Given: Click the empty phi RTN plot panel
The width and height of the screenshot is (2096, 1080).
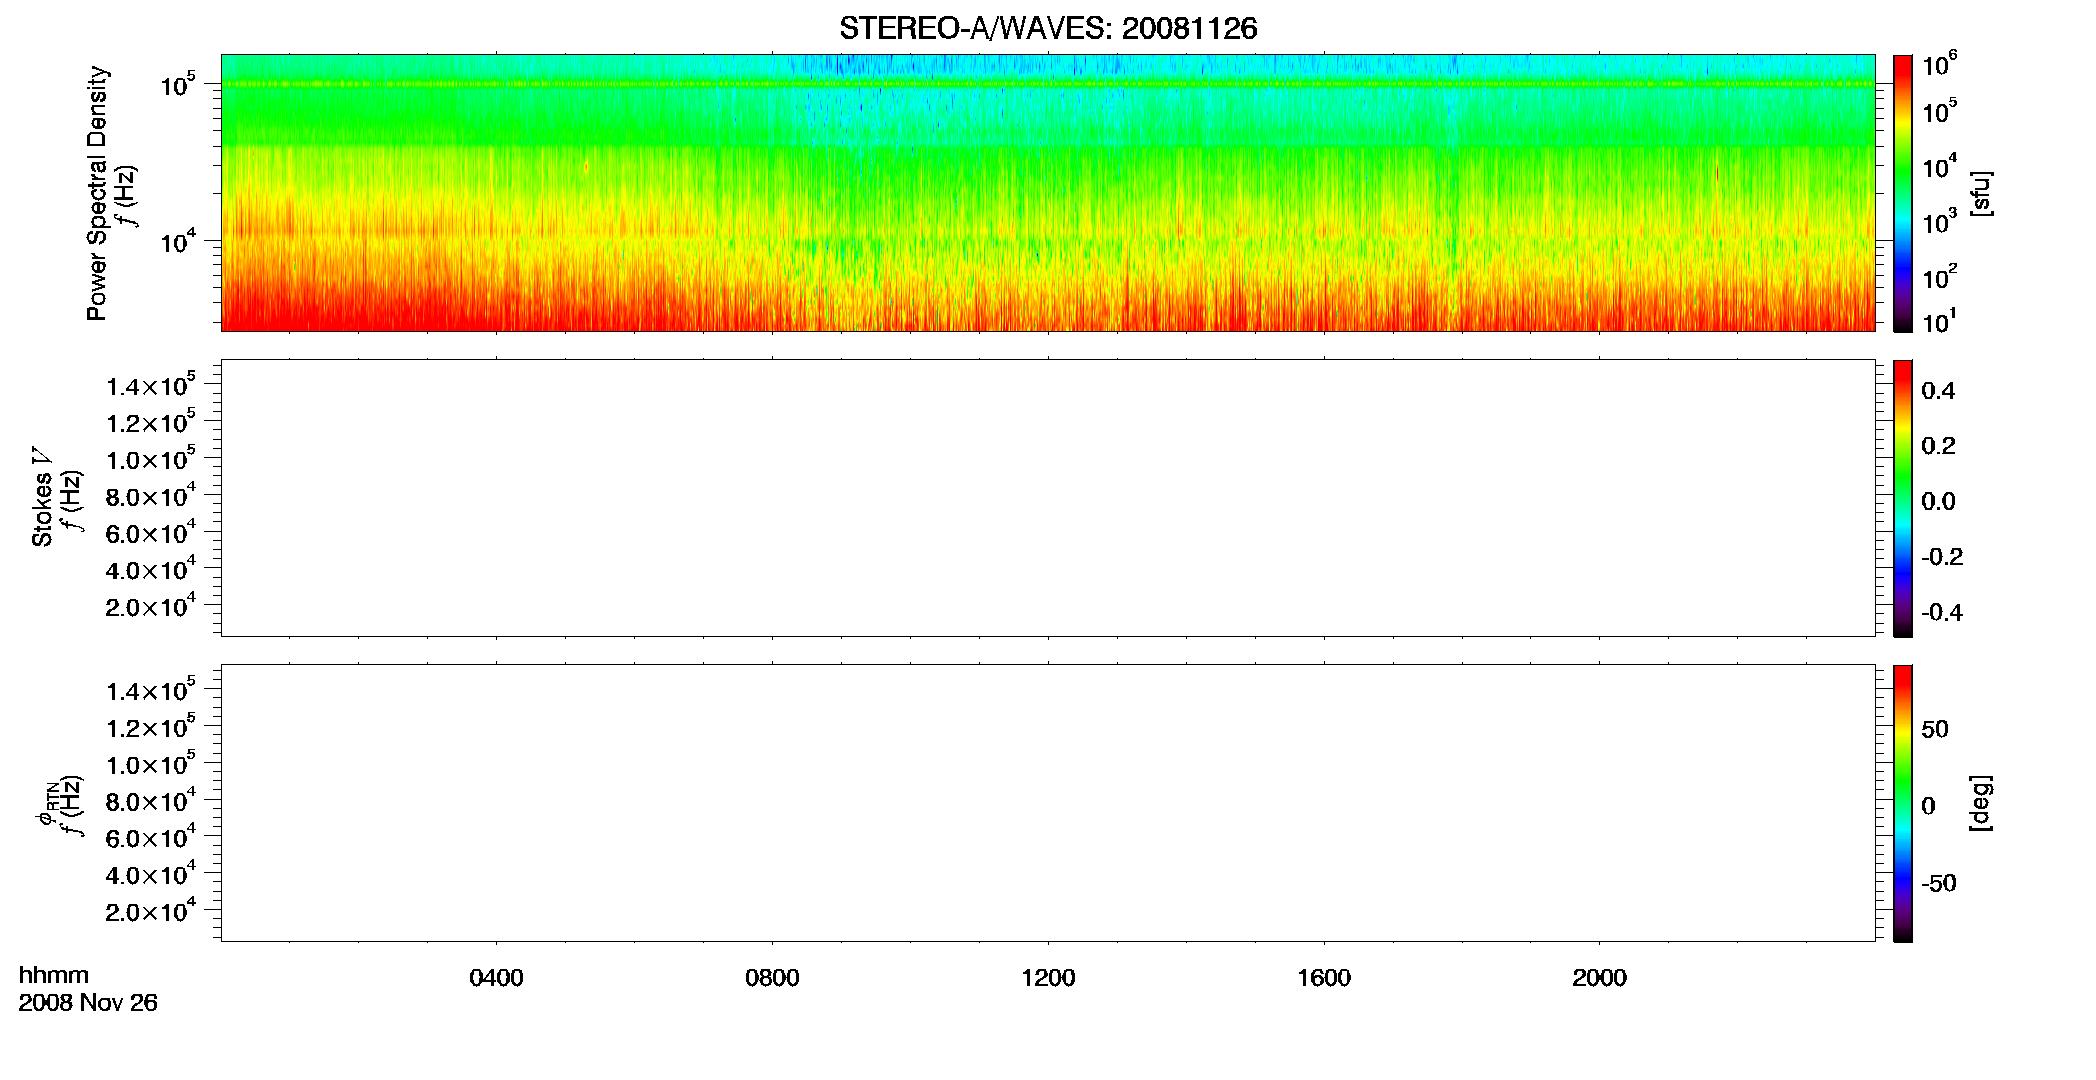Looking at the screenshot, I should coord(1047,803).
